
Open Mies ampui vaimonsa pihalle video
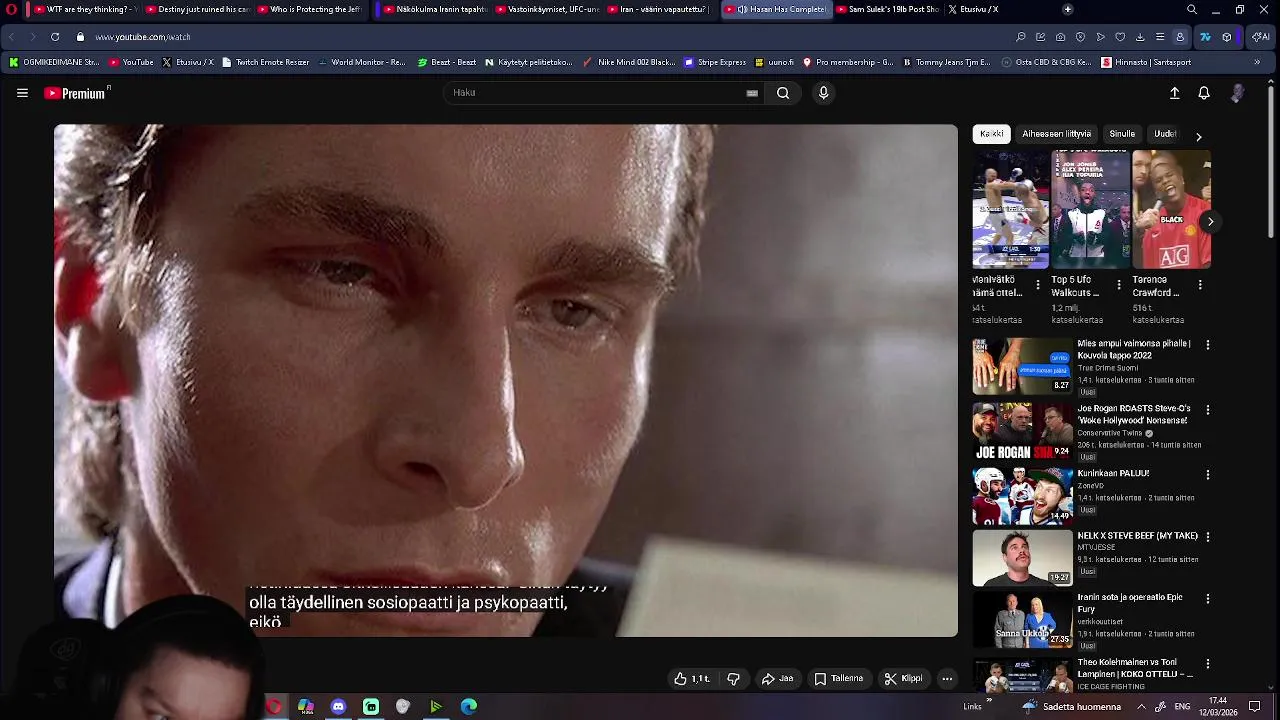[x=1022, y=366]
